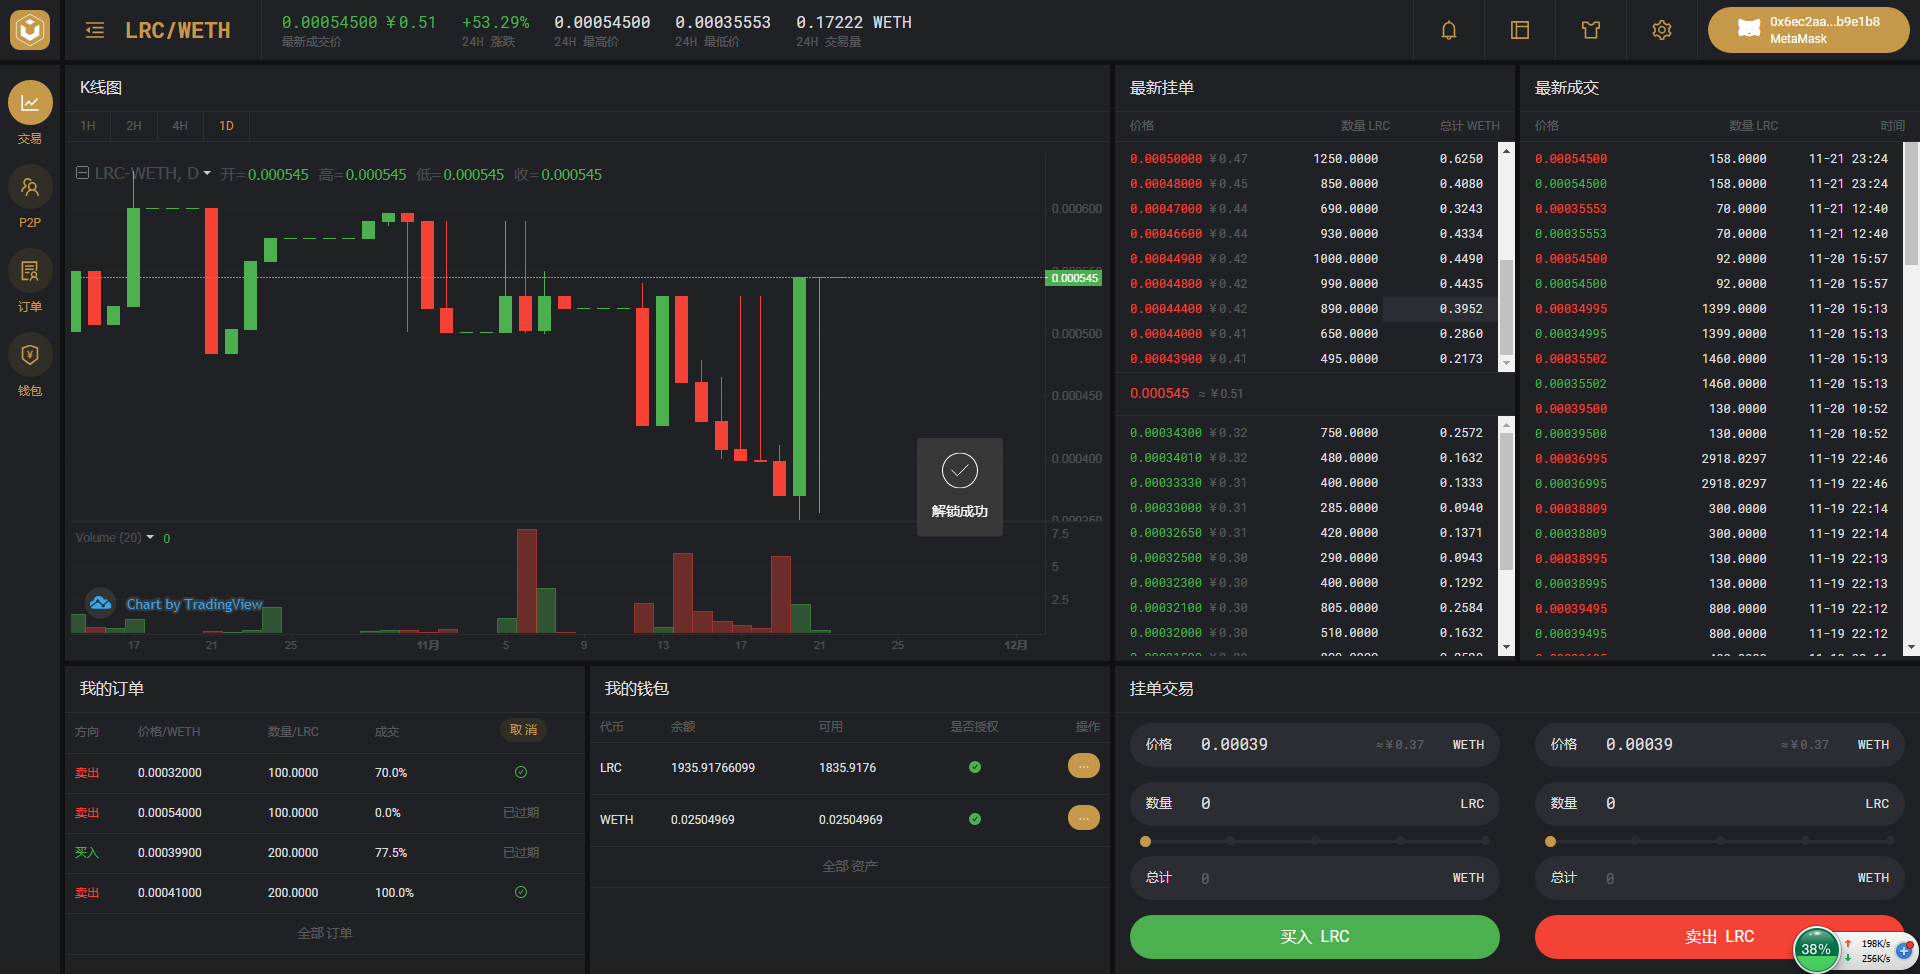The height and width of the screenshot is (974, 1920).
Task: Open the orders sidebar icon
Action: tap(30, 271)
